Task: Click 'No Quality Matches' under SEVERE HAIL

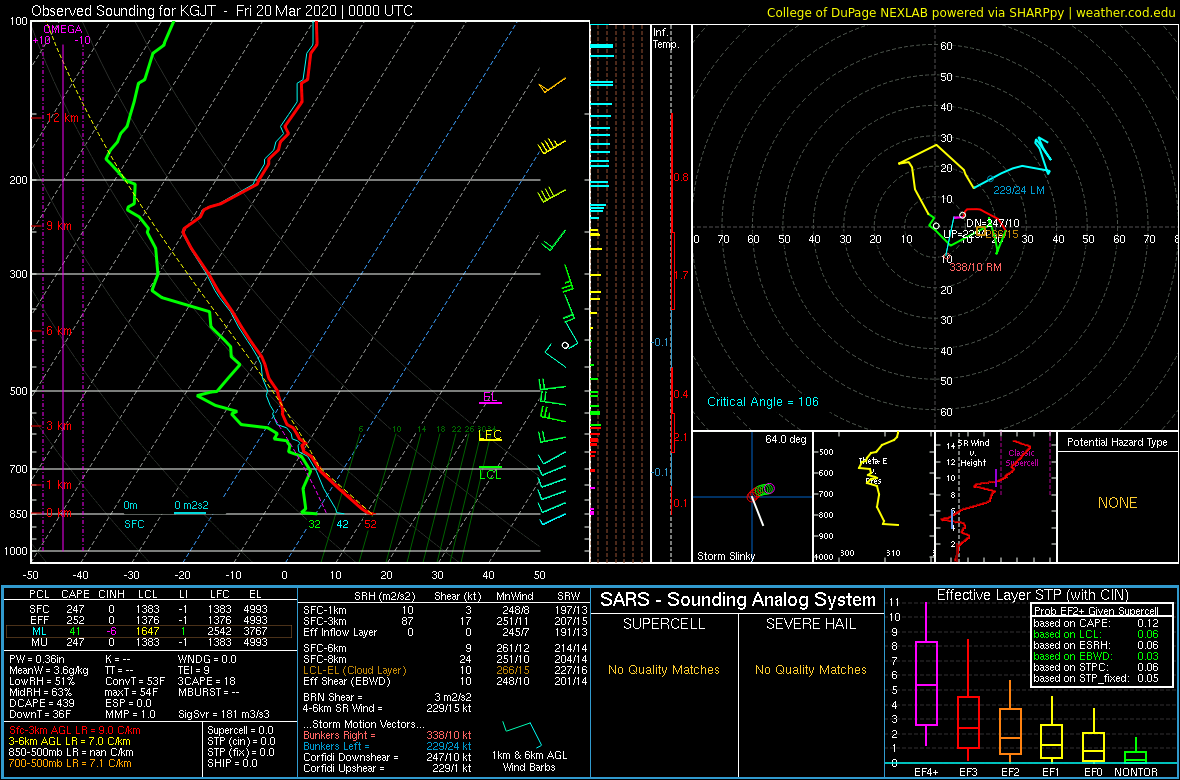Action: [x=810, y=669]
